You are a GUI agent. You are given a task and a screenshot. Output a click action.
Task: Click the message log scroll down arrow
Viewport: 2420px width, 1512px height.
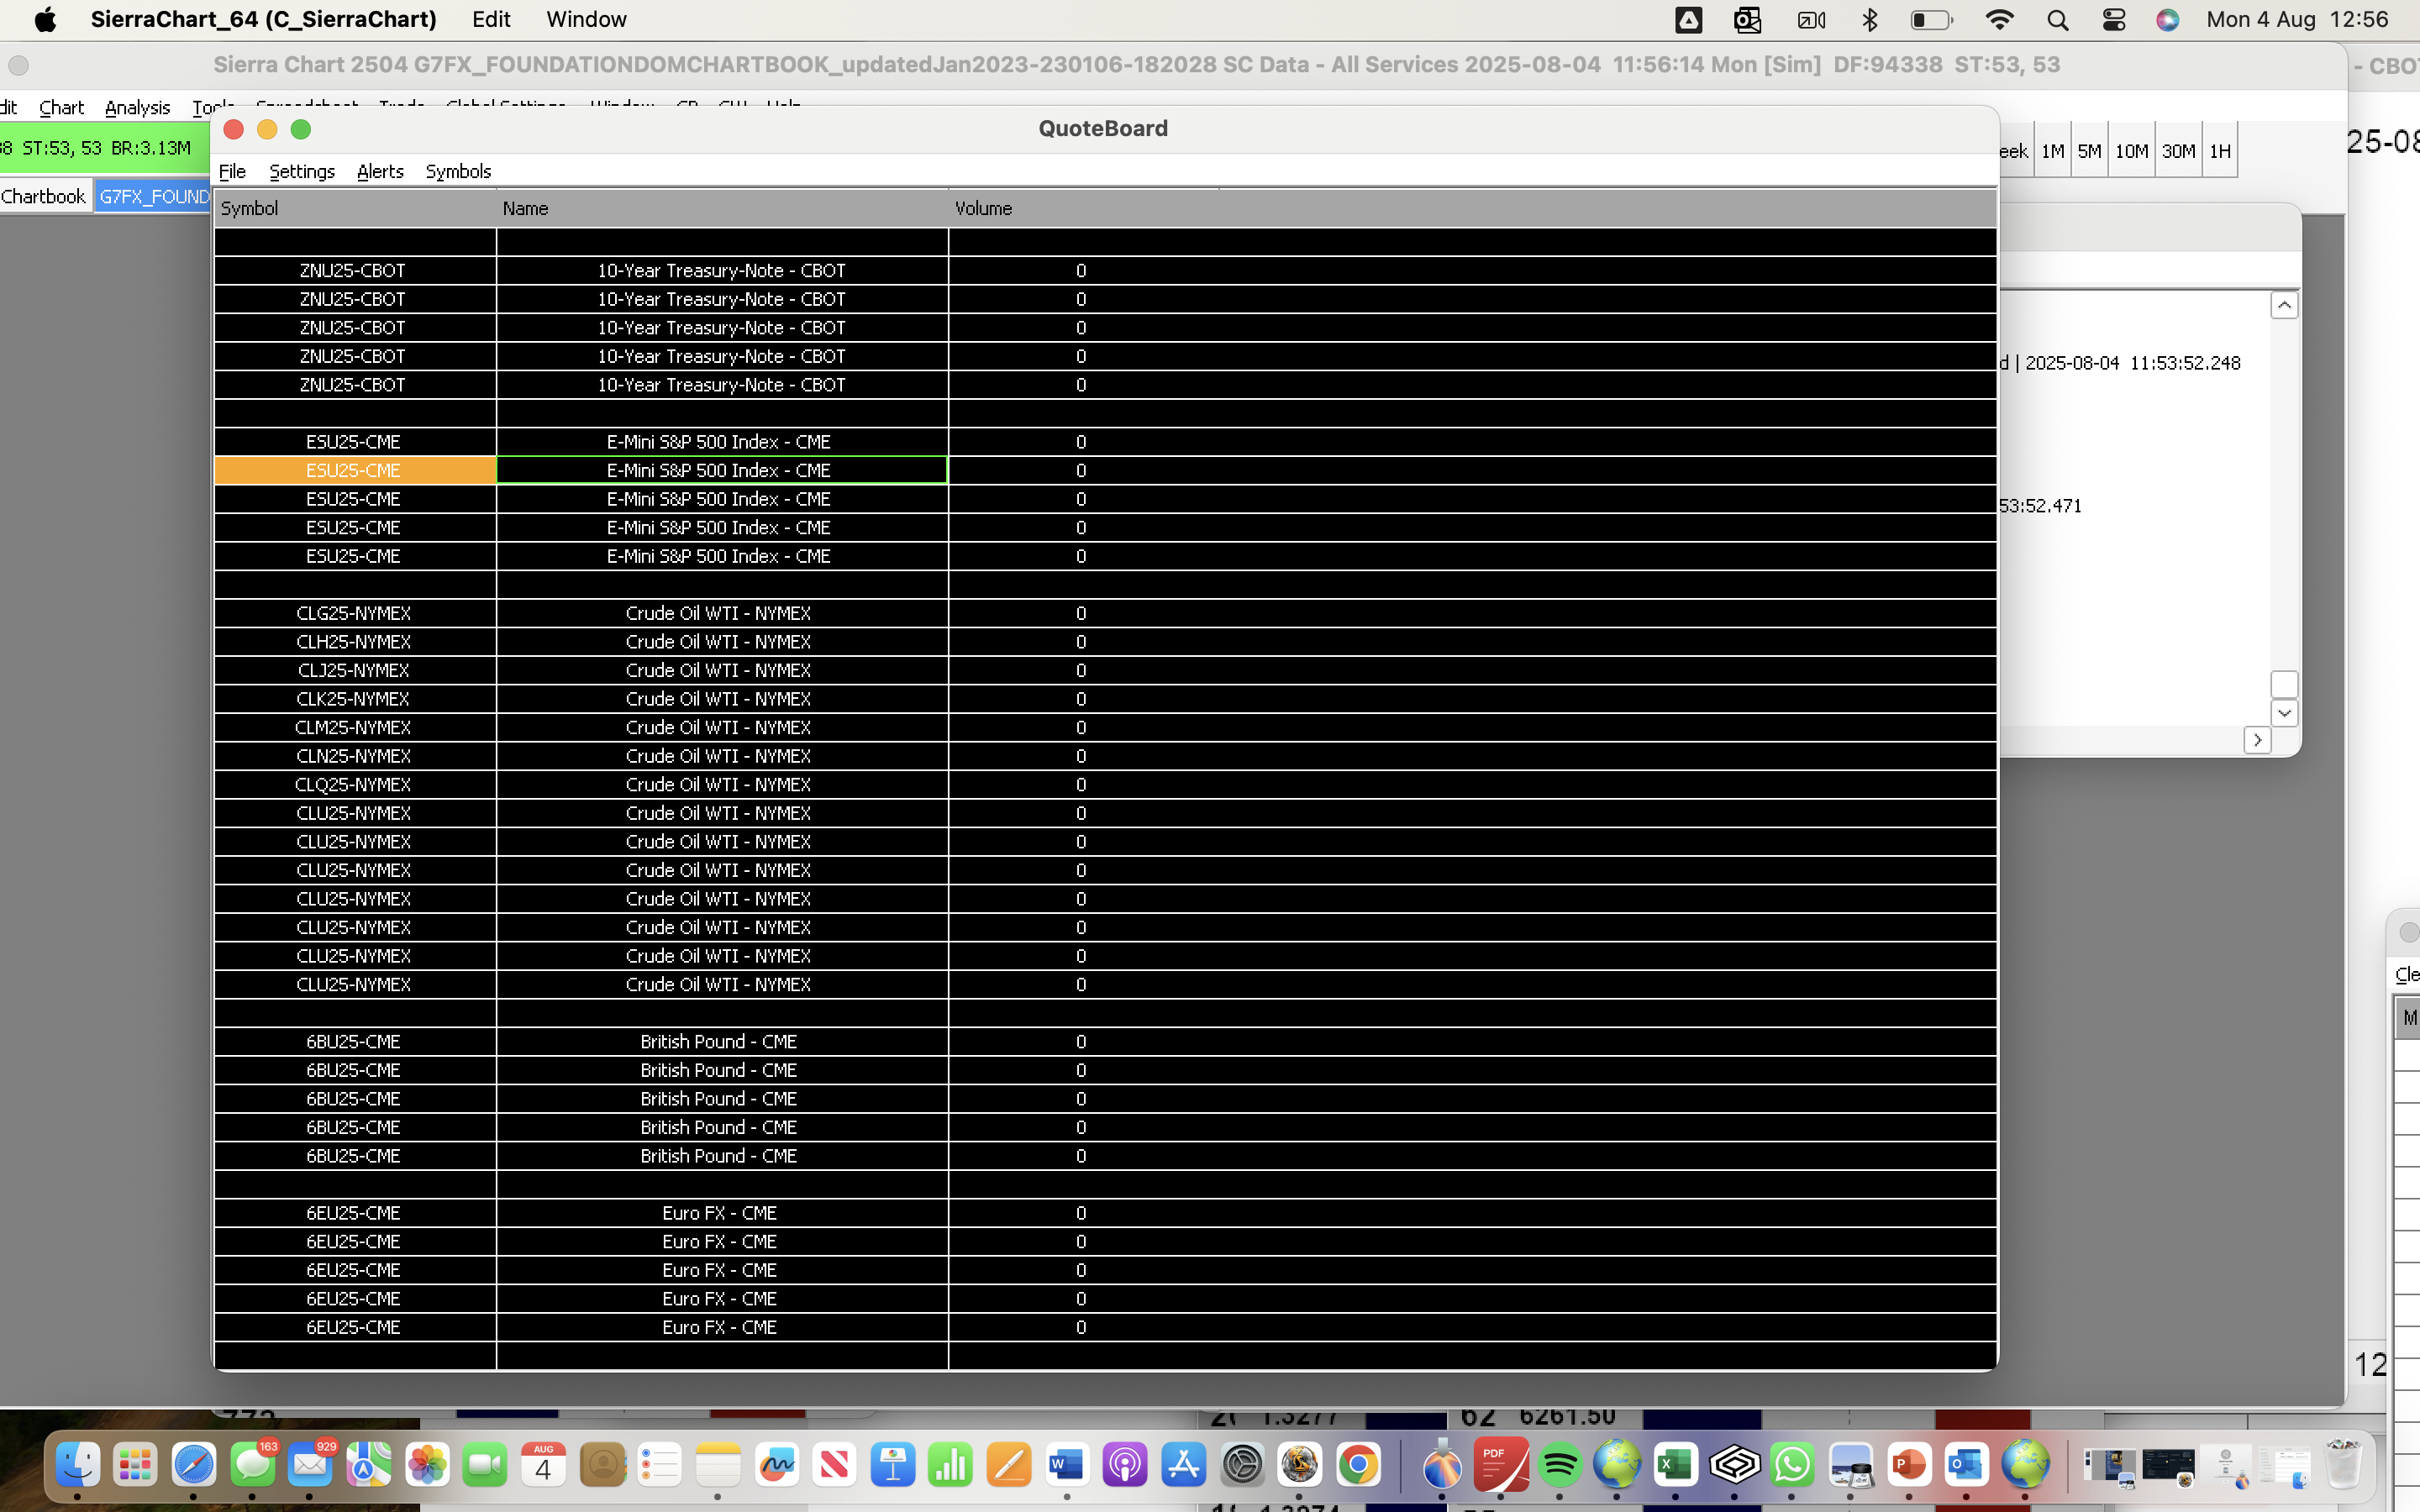tap(2284, 713)
